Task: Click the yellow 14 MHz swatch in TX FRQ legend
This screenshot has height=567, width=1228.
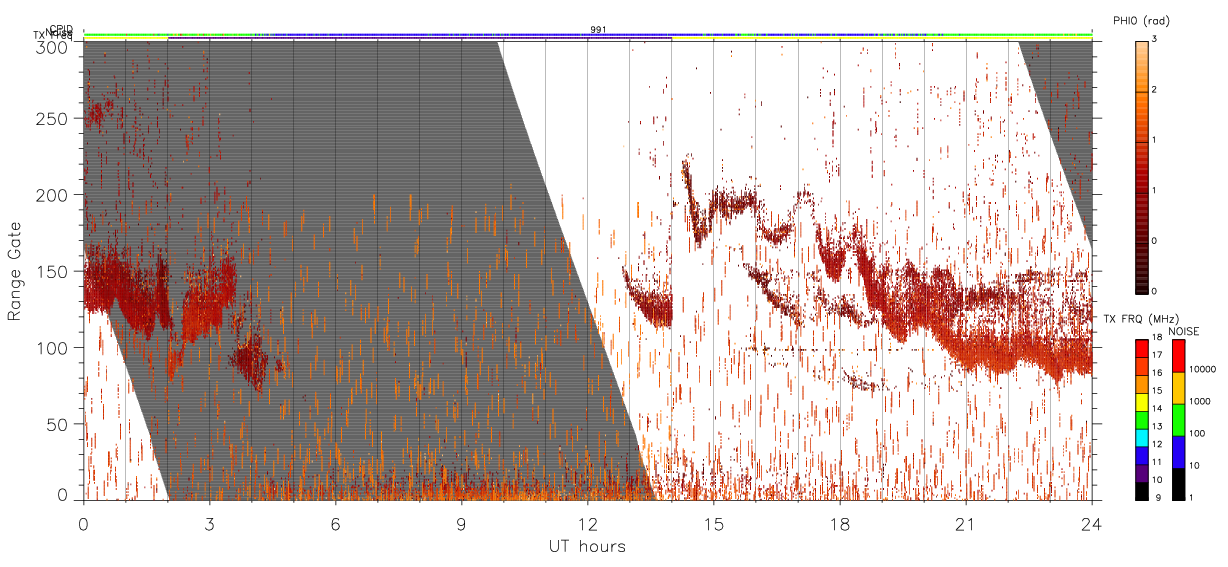Action: pos(1140,402)
